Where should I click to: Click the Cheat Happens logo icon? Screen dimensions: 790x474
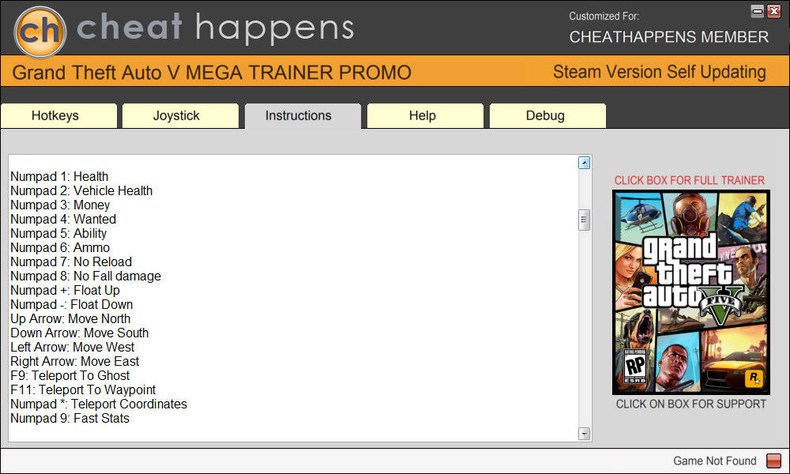(x=40, y=31)
